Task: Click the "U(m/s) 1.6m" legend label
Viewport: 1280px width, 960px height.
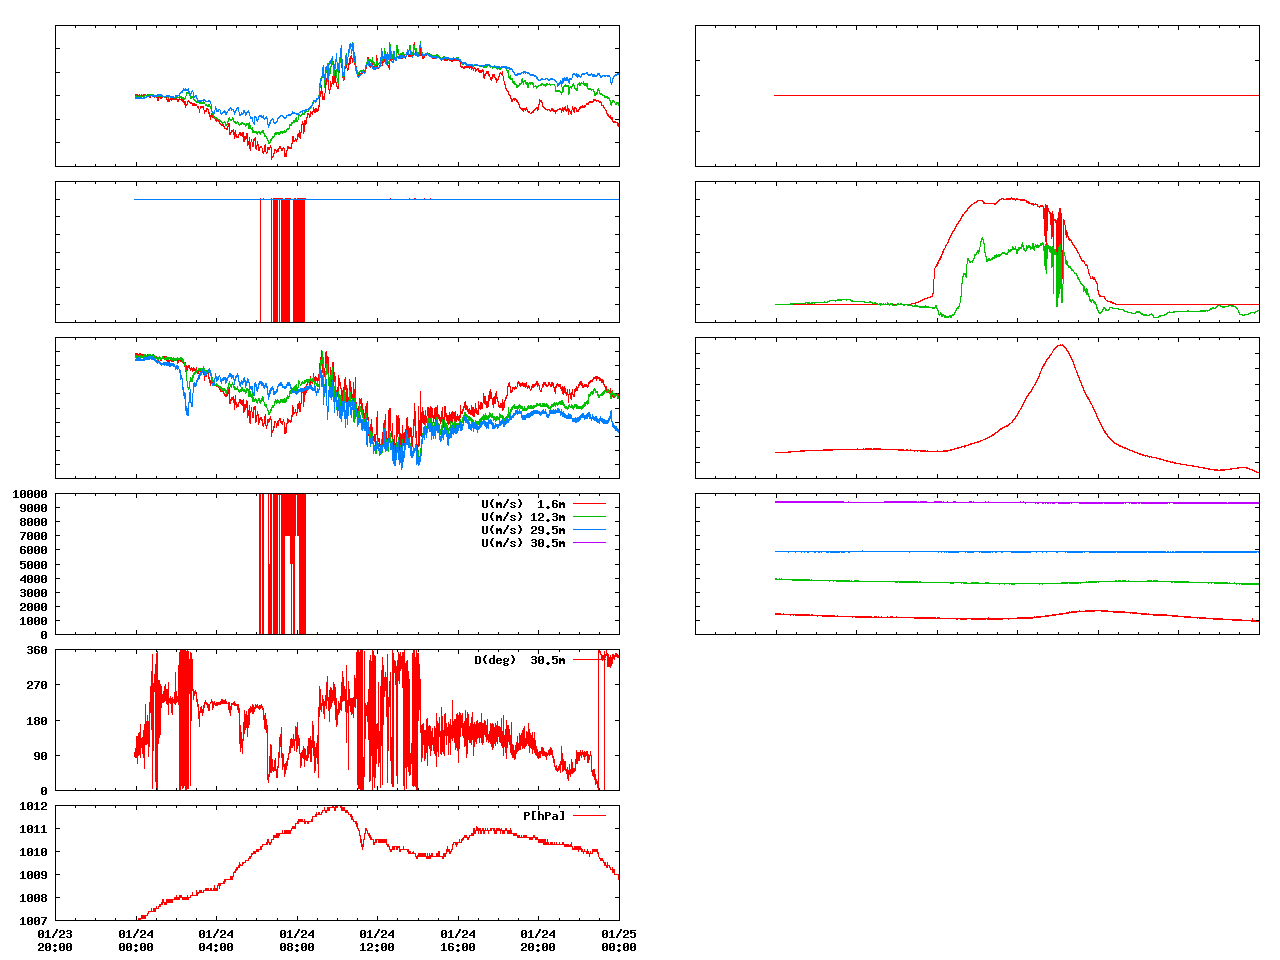Action: [x=523, y=504]
